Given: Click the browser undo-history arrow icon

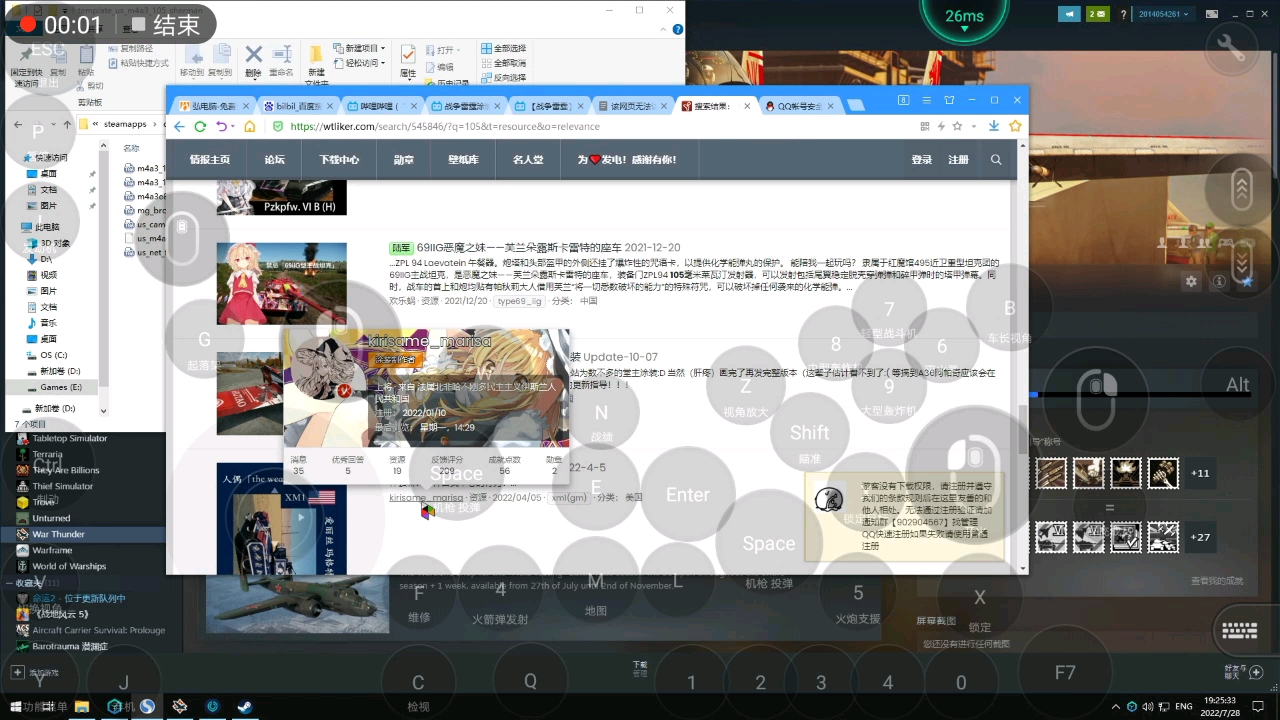Looking at the screenshot, I should point(221,126).
